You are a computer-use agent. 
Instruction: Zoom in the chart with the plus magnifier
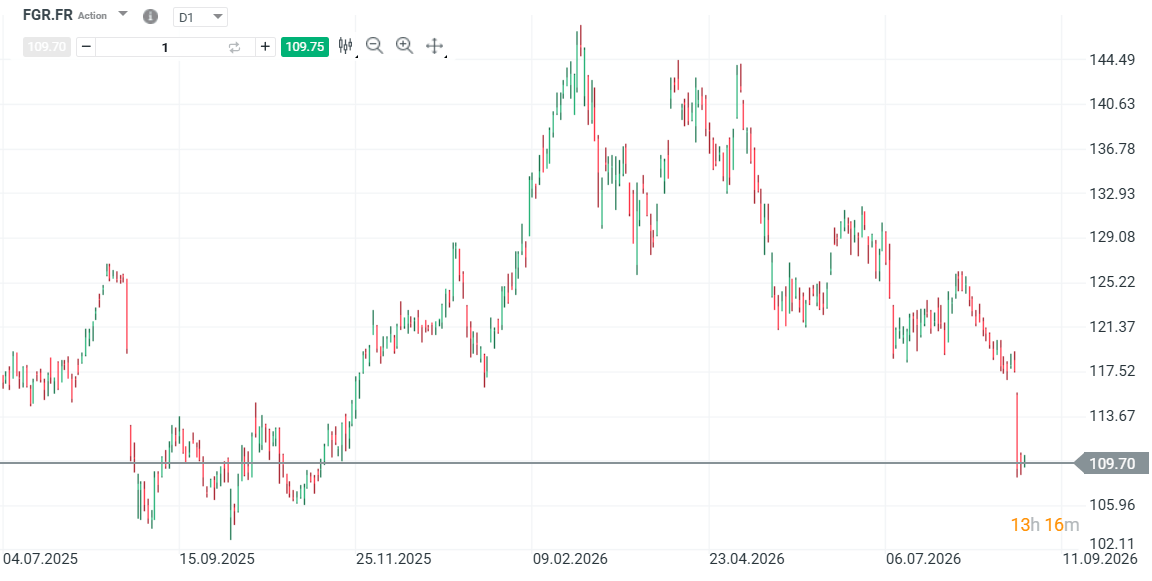point(404,46)
